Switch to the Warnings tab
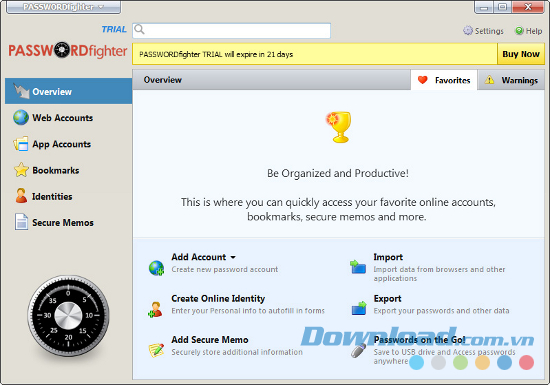Viewport: 550px width, 385px height. click(511, 80)
